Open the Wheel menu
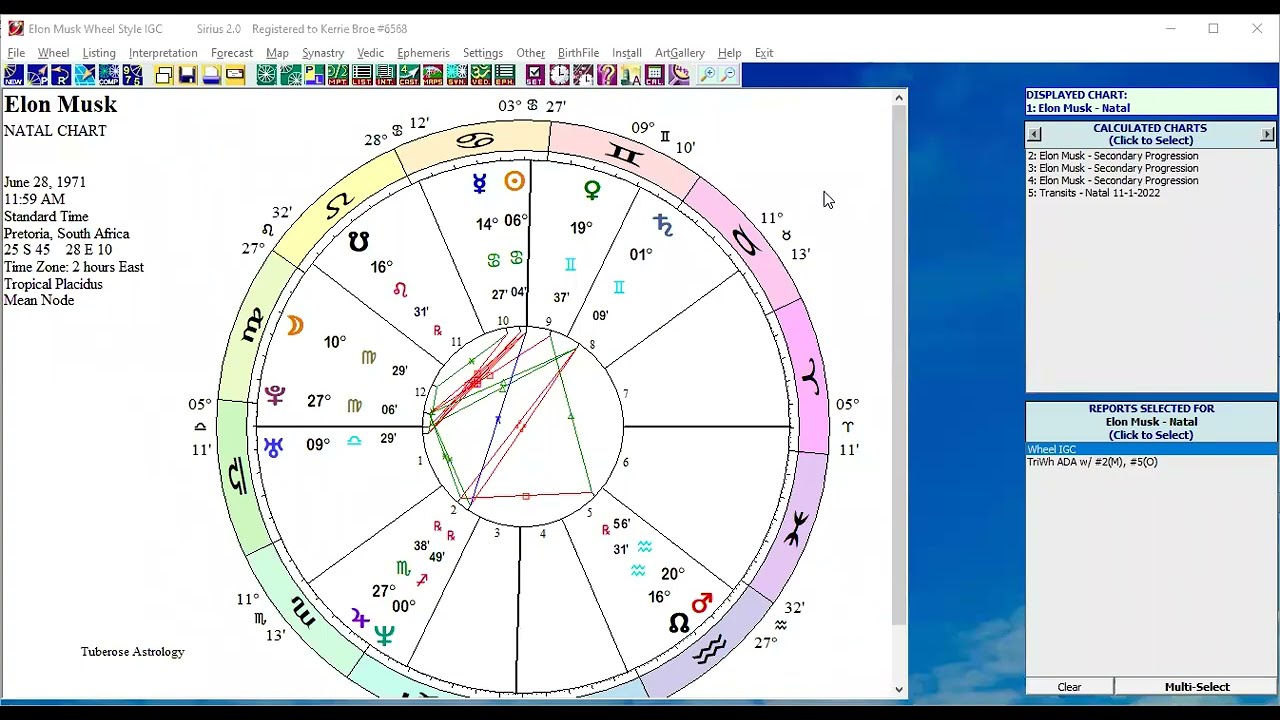 pos(54,53)
